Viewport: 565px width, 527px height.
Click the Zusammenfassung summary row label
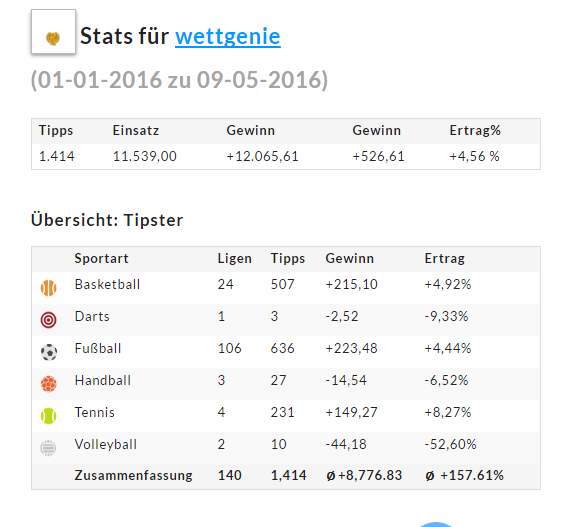133,475
